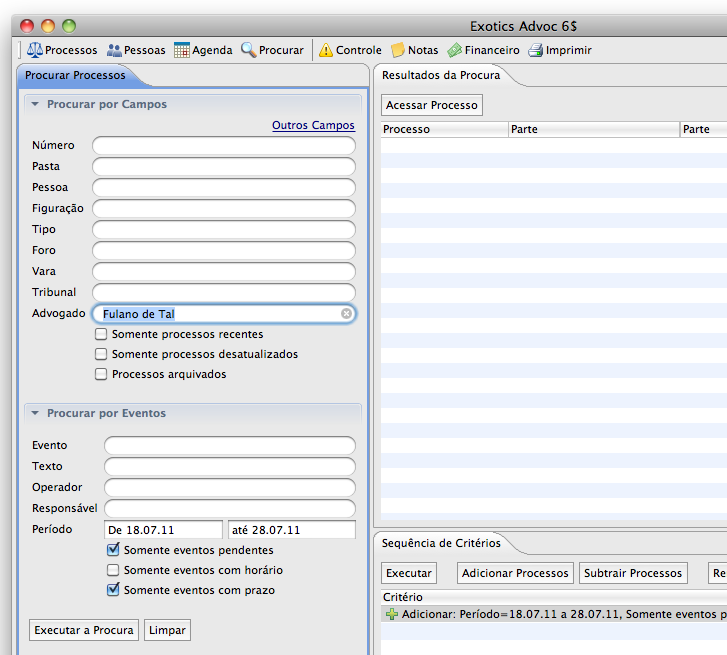Open the Notas sticky note icon
The height and width of the screenshot is (655, 727).
(398, 50)
